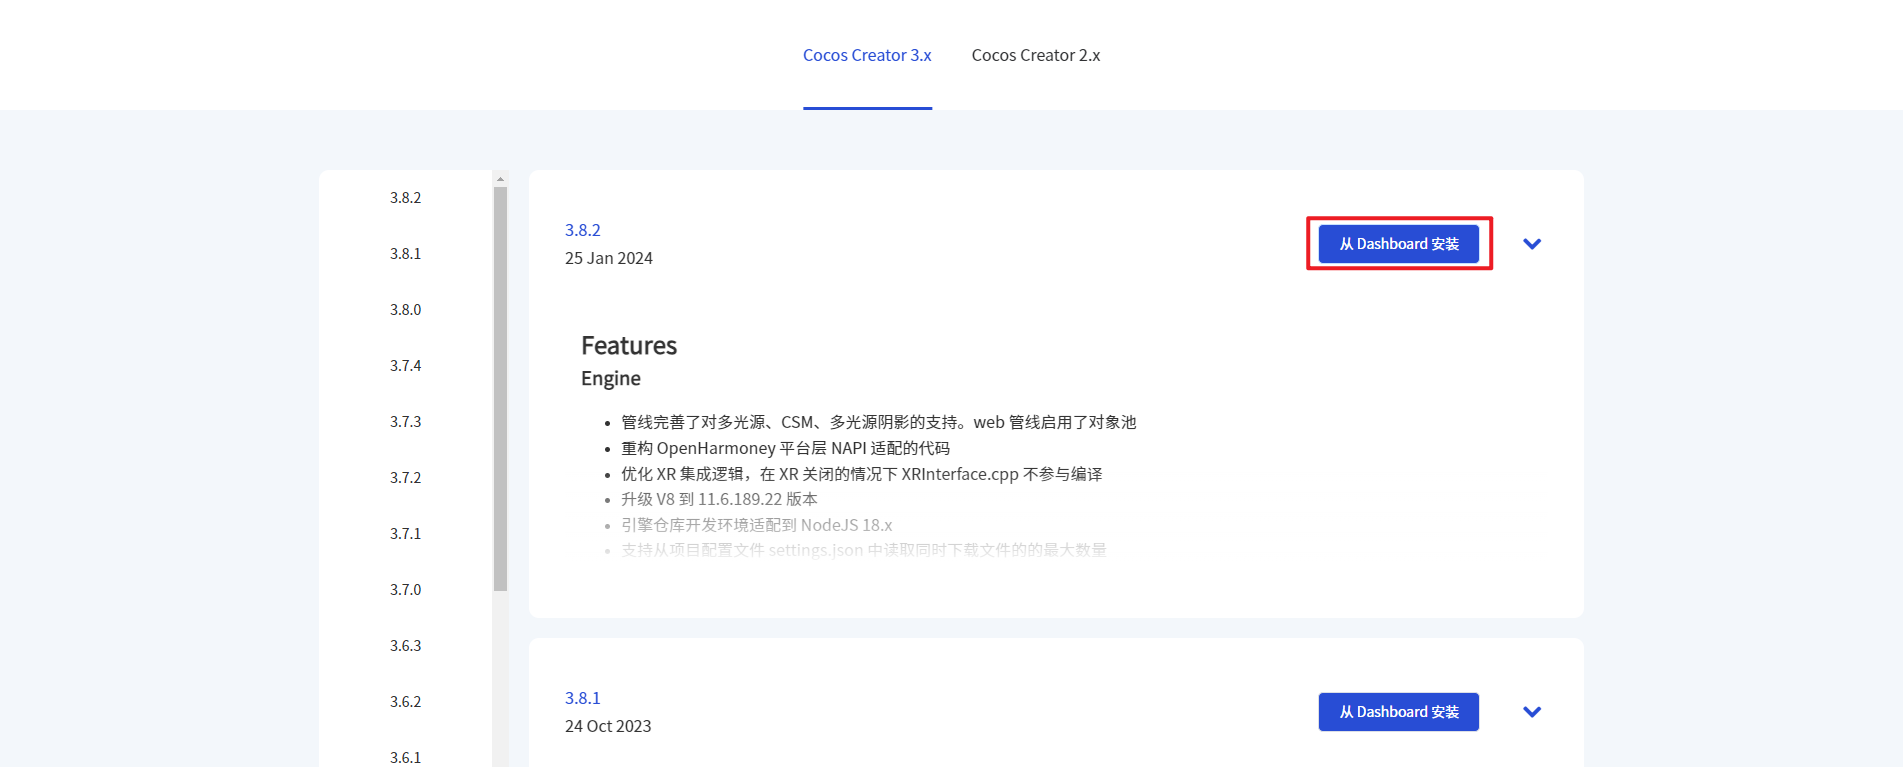The image size is (1903, 767).
Task: Click the version list scrollbar thumb
Action: (500, 388)
